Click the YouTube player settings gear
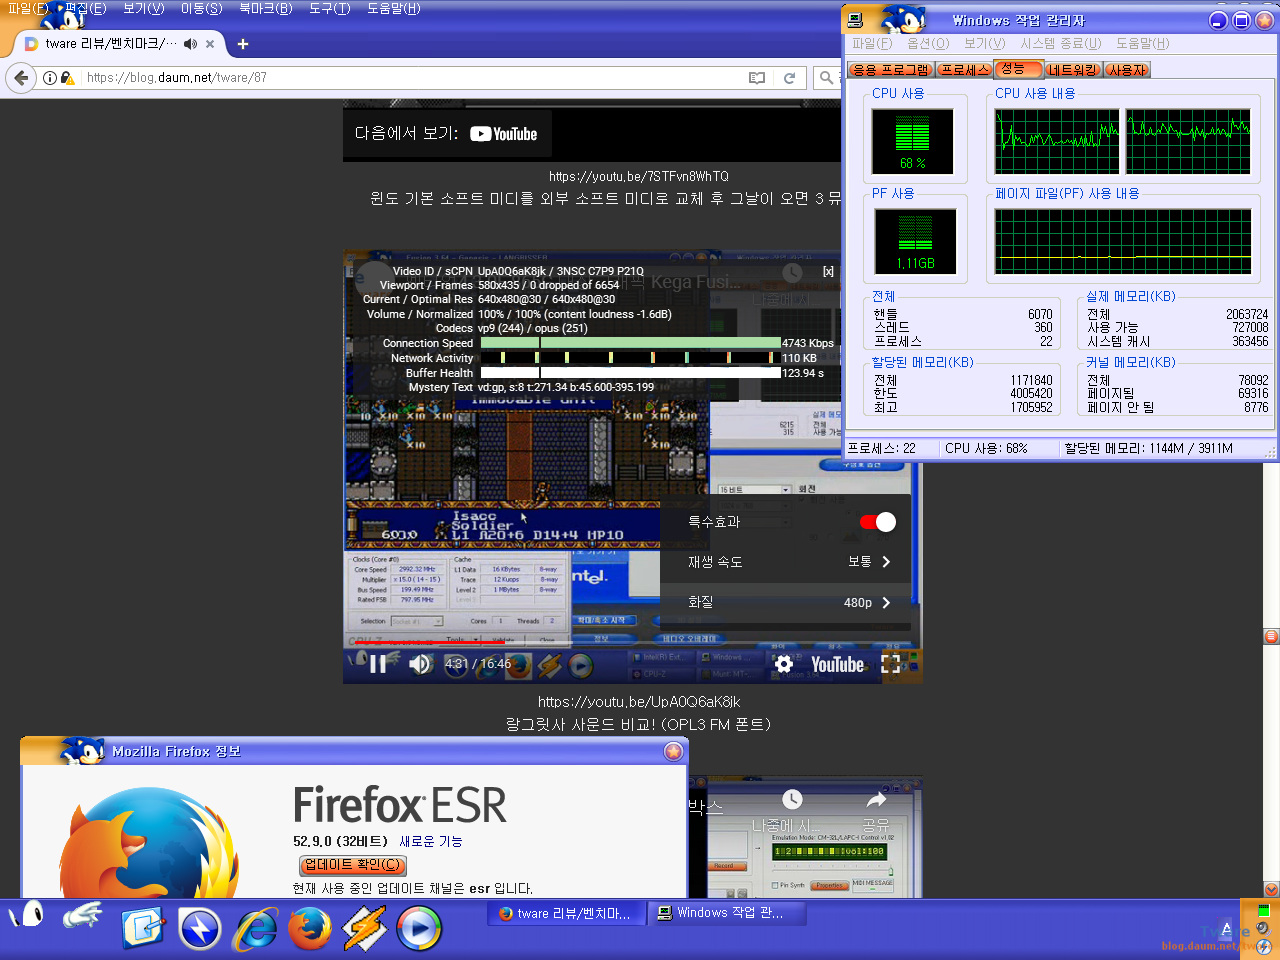Image resolution: width=1280 pixels, height=960 pixels. click(784, 664)
